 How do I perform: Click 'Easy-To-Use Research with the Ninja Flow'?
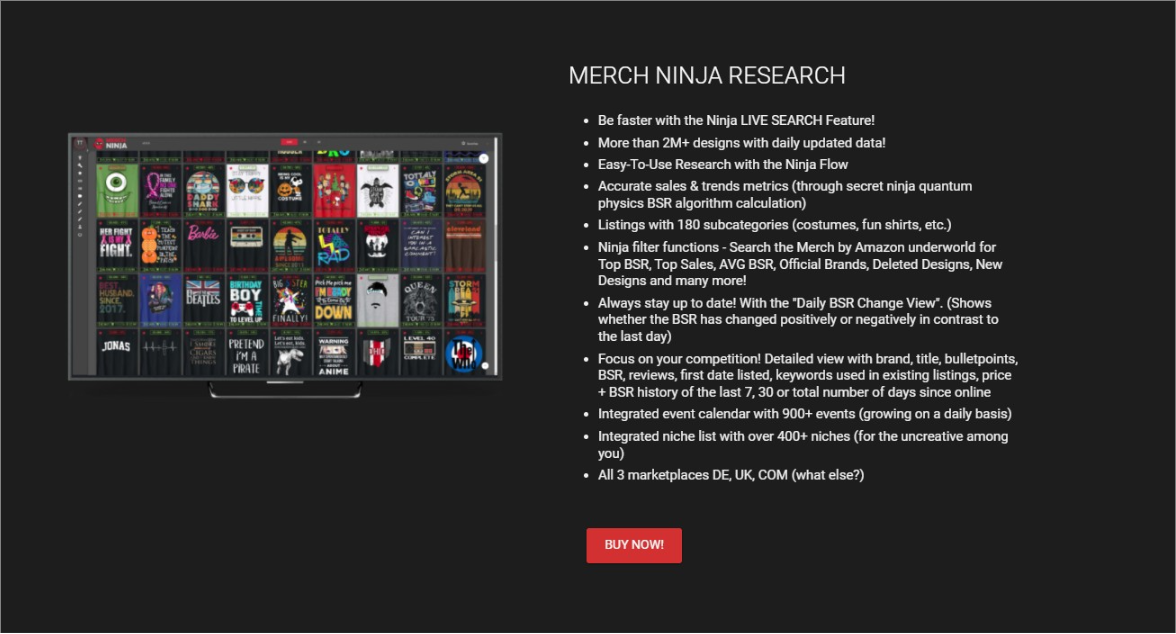pyautogui.click(x=722, y=164)
